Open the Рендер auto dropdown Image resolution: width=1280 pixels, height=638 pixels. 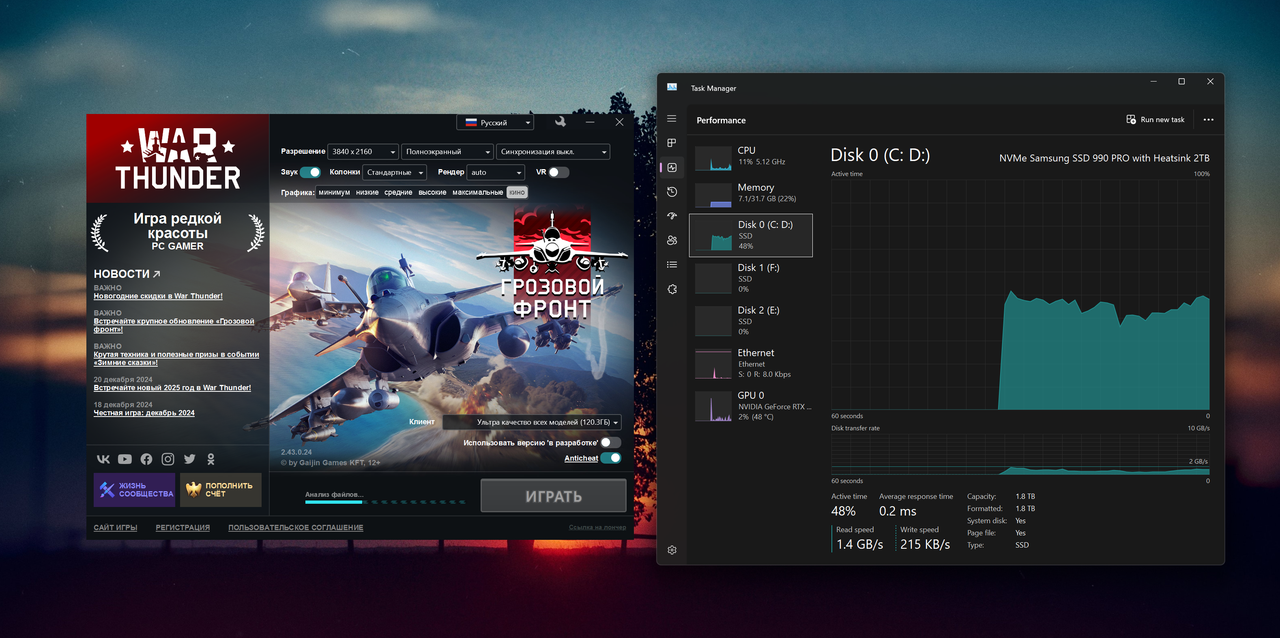[x=496, y=172]
